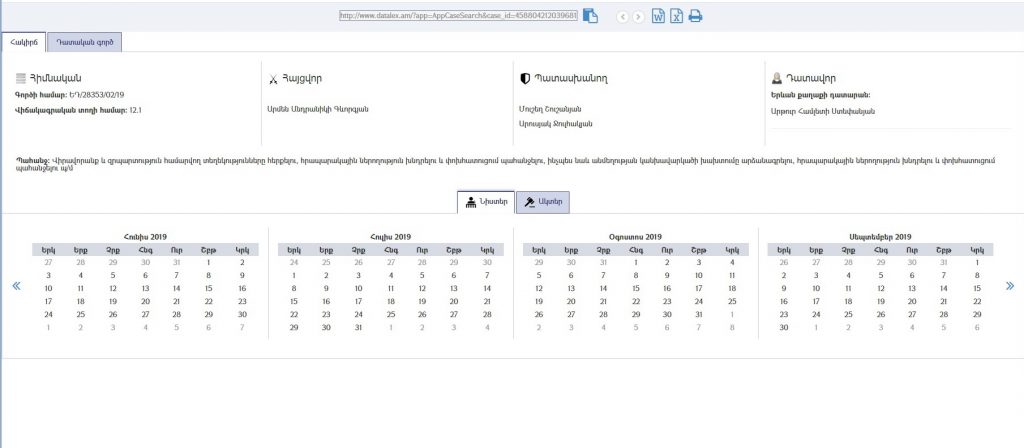Viewport: 1024px width, 448px height.
Task: Click the session icon on the Նիստեր tab
Action: [471, 202]
